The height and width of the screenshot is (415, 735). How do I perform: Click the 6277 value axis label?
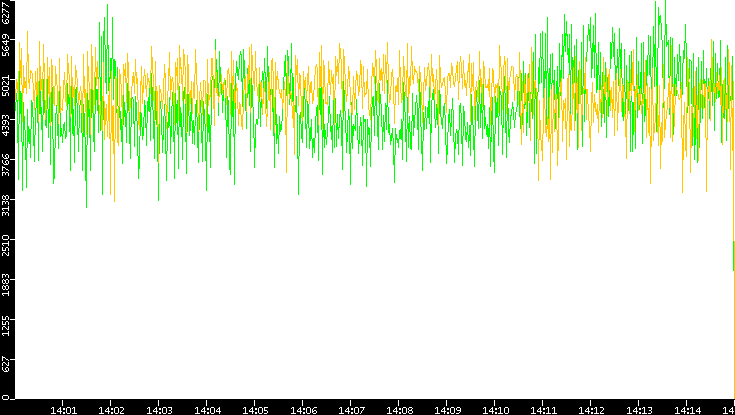coord(6,13)
